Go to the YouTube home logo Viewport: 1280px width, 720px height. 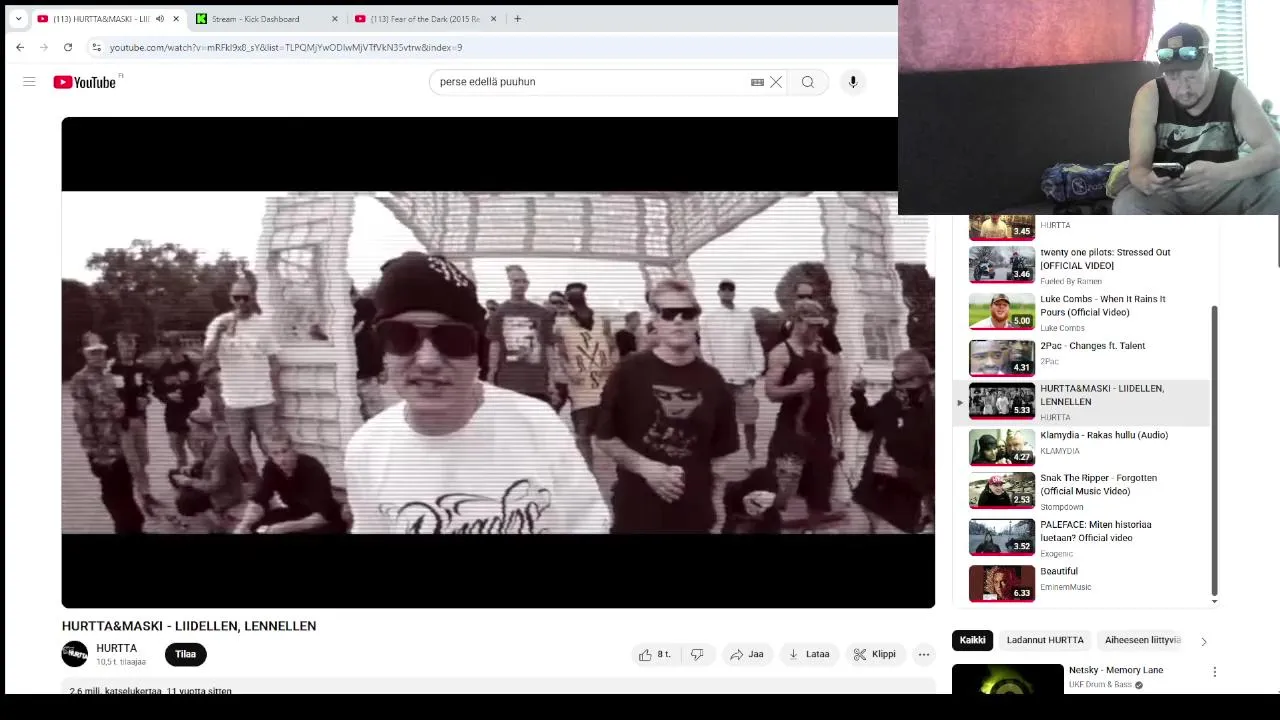click(x=85, y=82)
